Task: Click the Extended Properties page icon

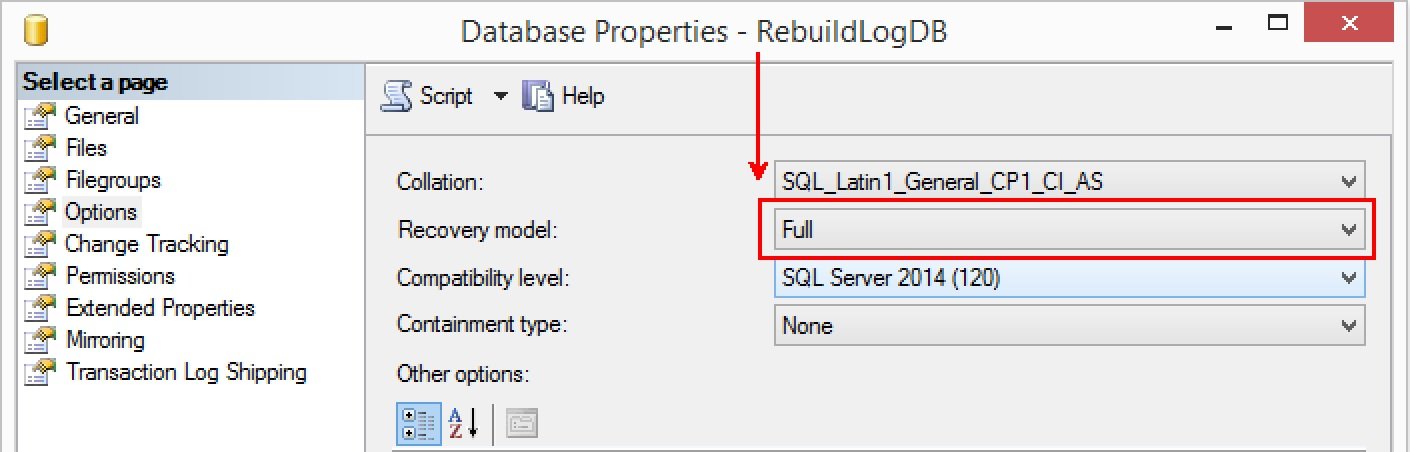Action: point(40,309)
